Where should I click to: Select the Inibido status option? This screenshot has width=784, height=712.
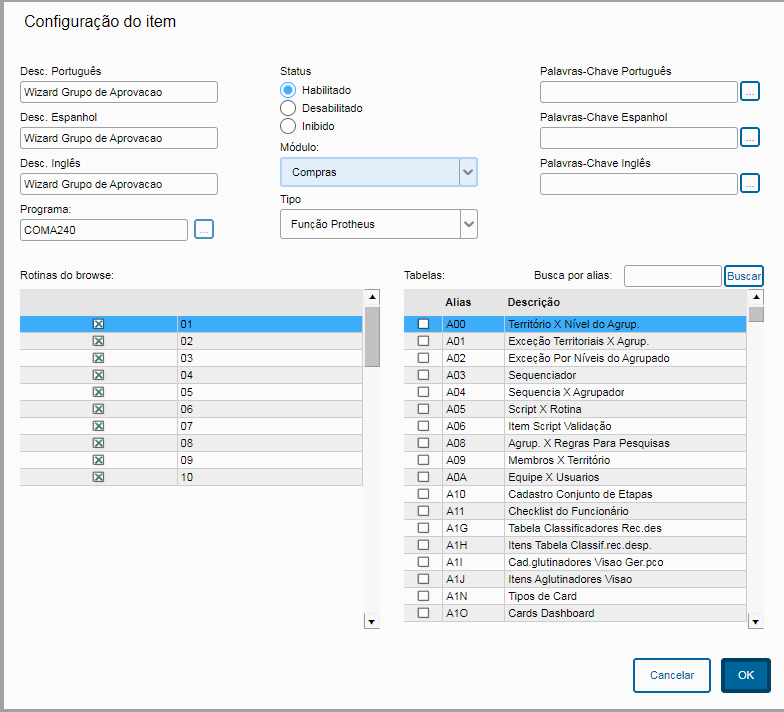(x=288, y=126)
